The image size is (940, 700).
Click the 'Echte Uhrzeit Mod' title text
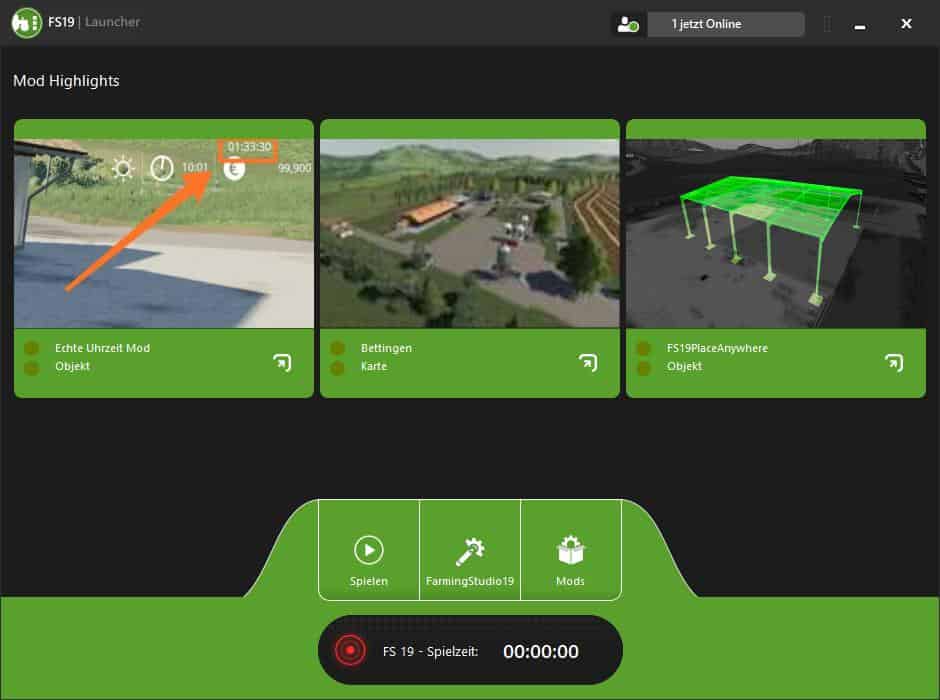click(x=102, y=348)
